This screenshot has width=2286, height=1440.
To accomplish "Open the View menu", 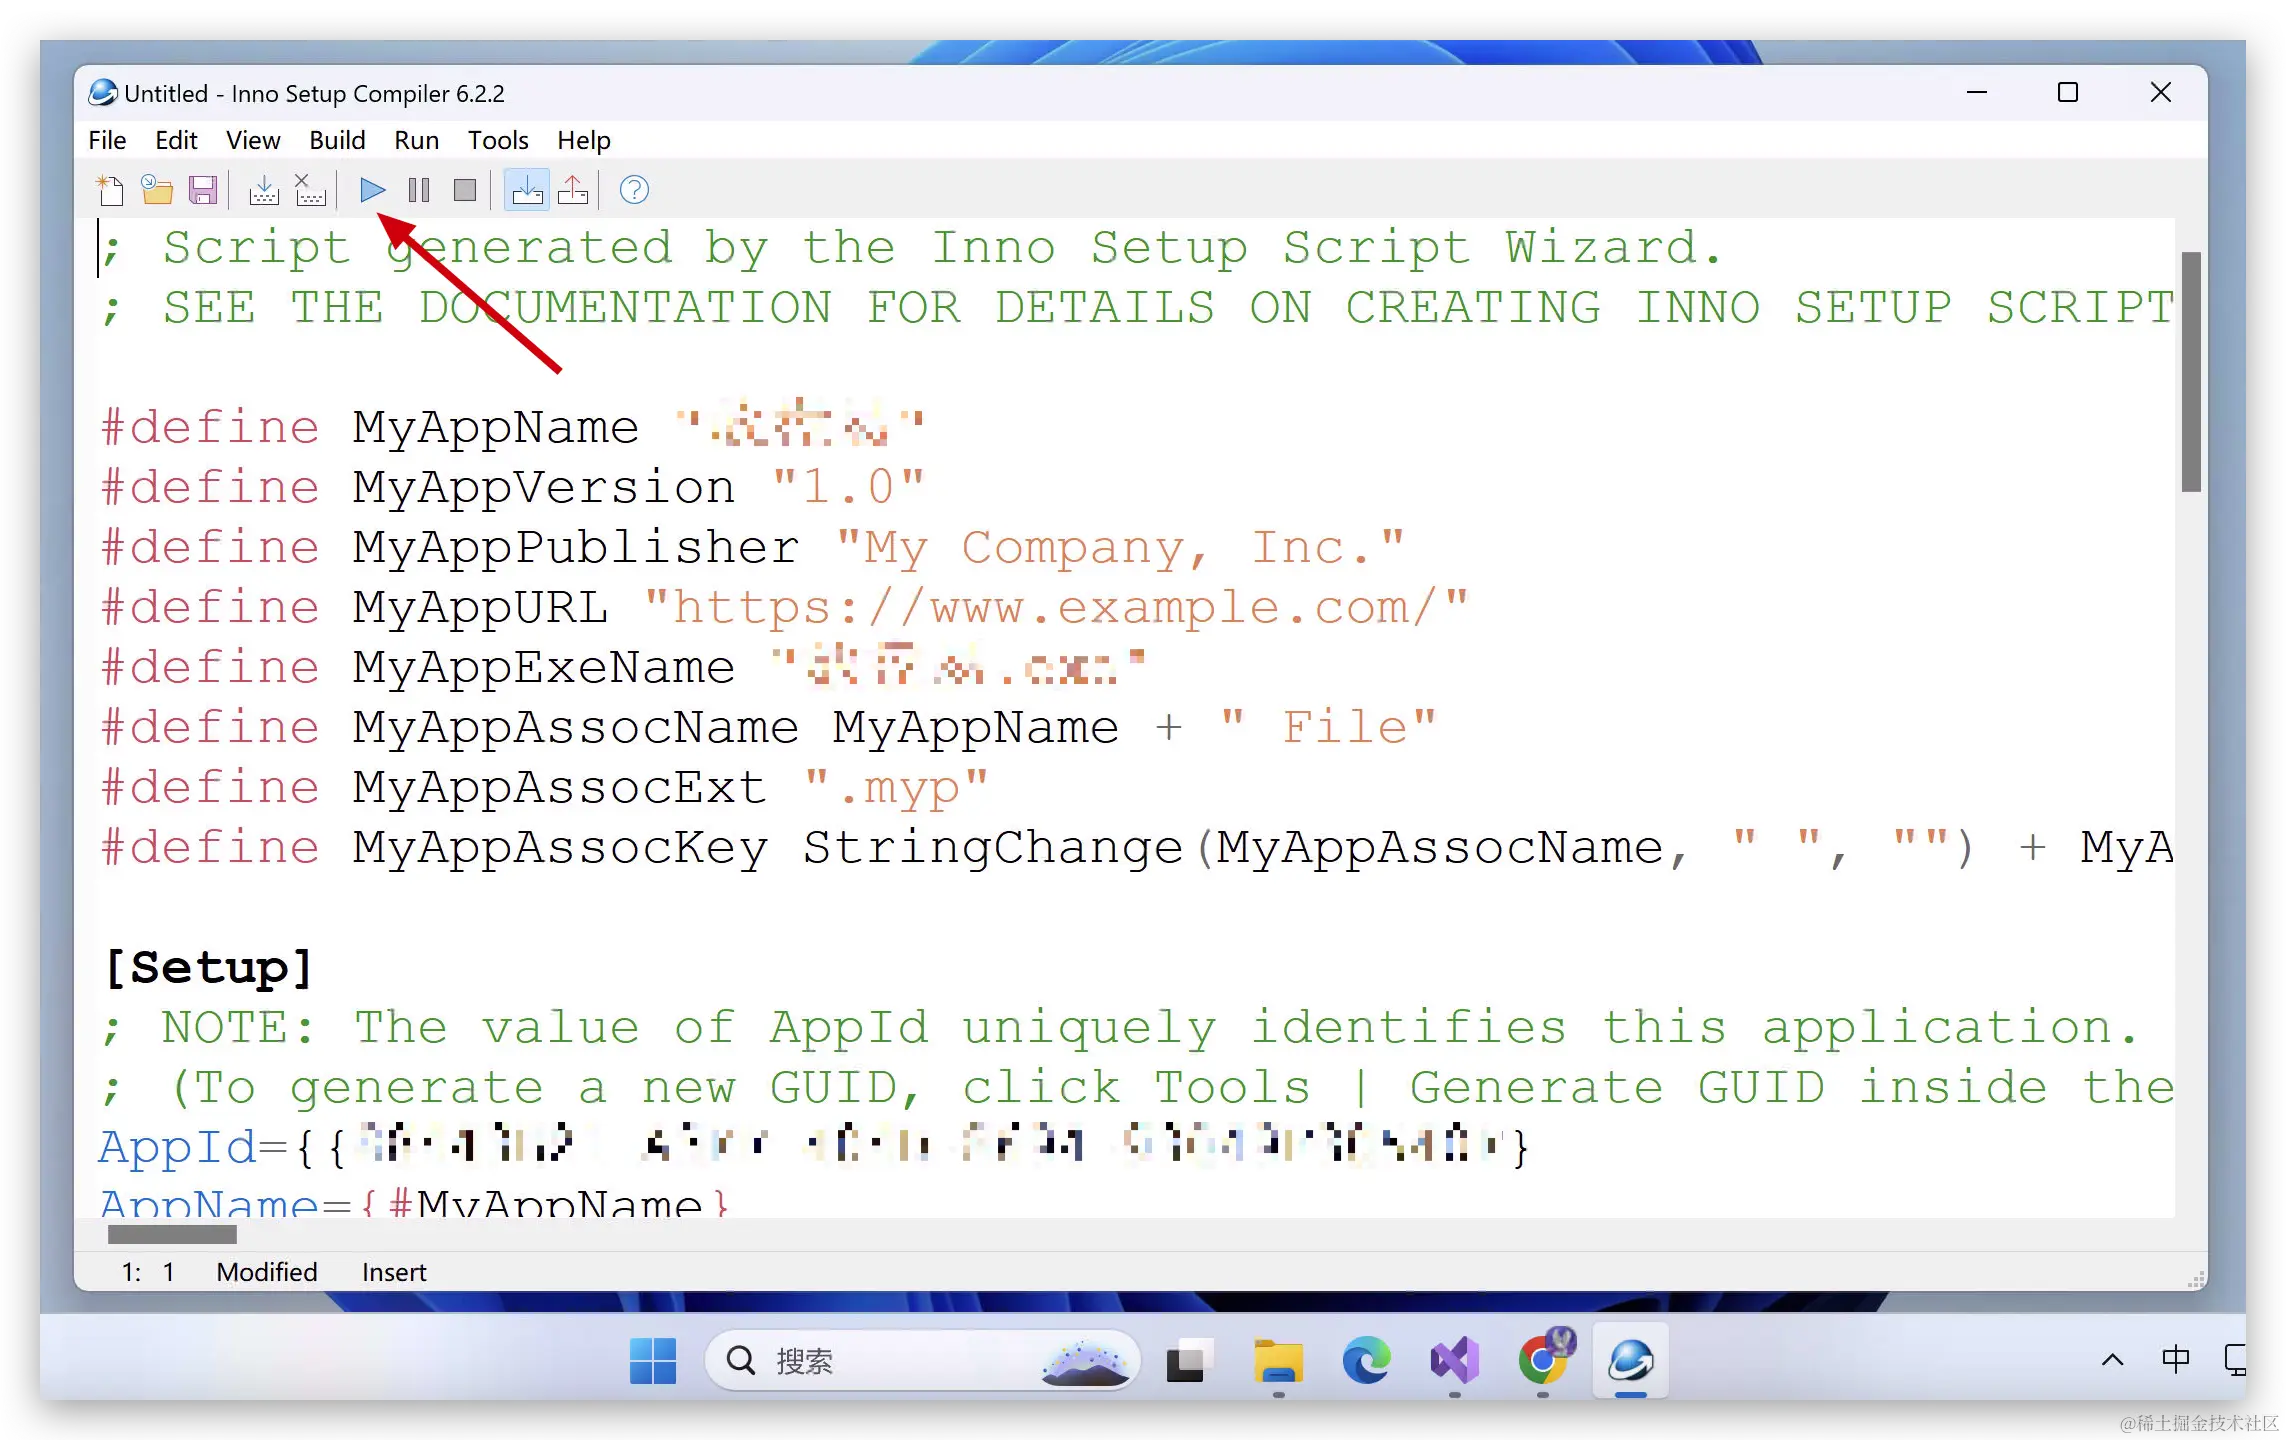I will (253, 140).
